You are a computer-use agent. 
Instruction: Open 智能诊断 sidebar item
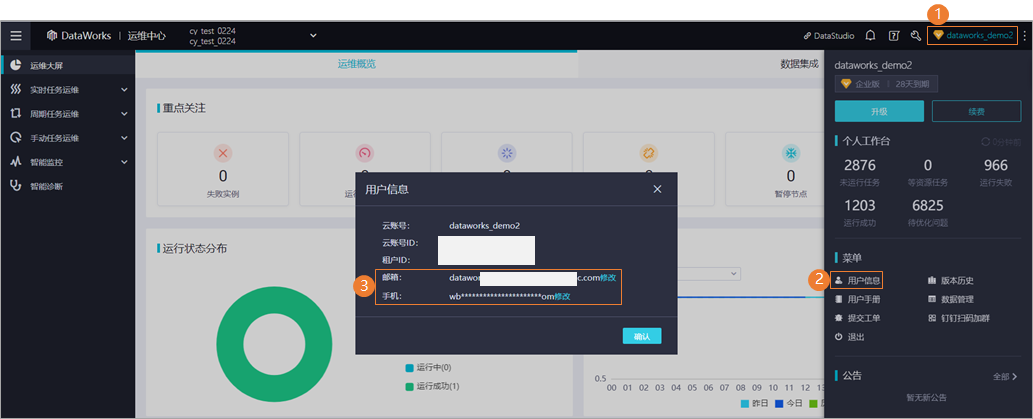click(68, 186)
